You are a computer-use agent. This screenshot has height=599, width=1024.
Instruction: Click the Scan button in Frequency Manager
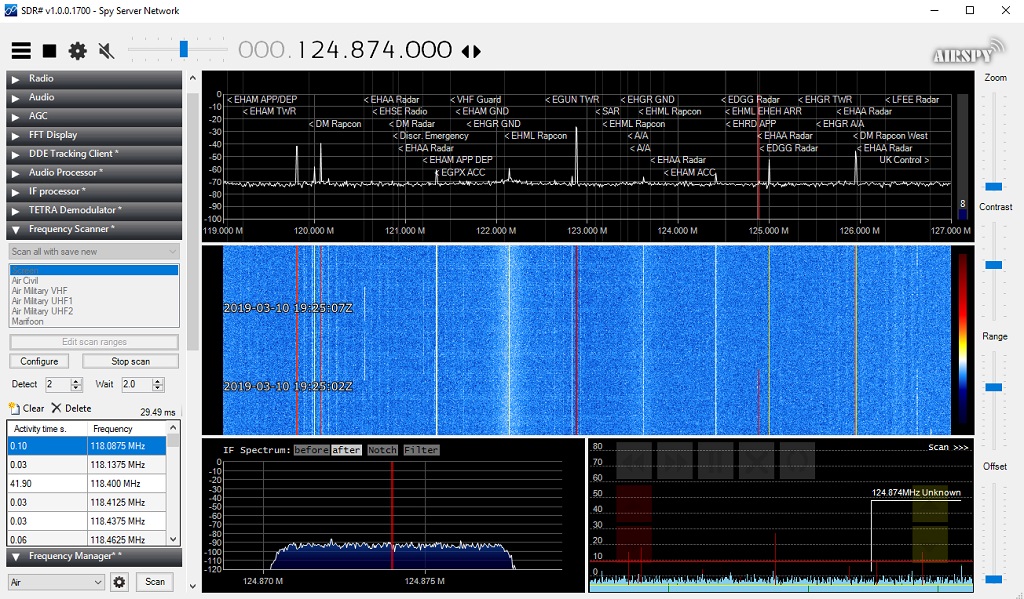click(155, 582)
